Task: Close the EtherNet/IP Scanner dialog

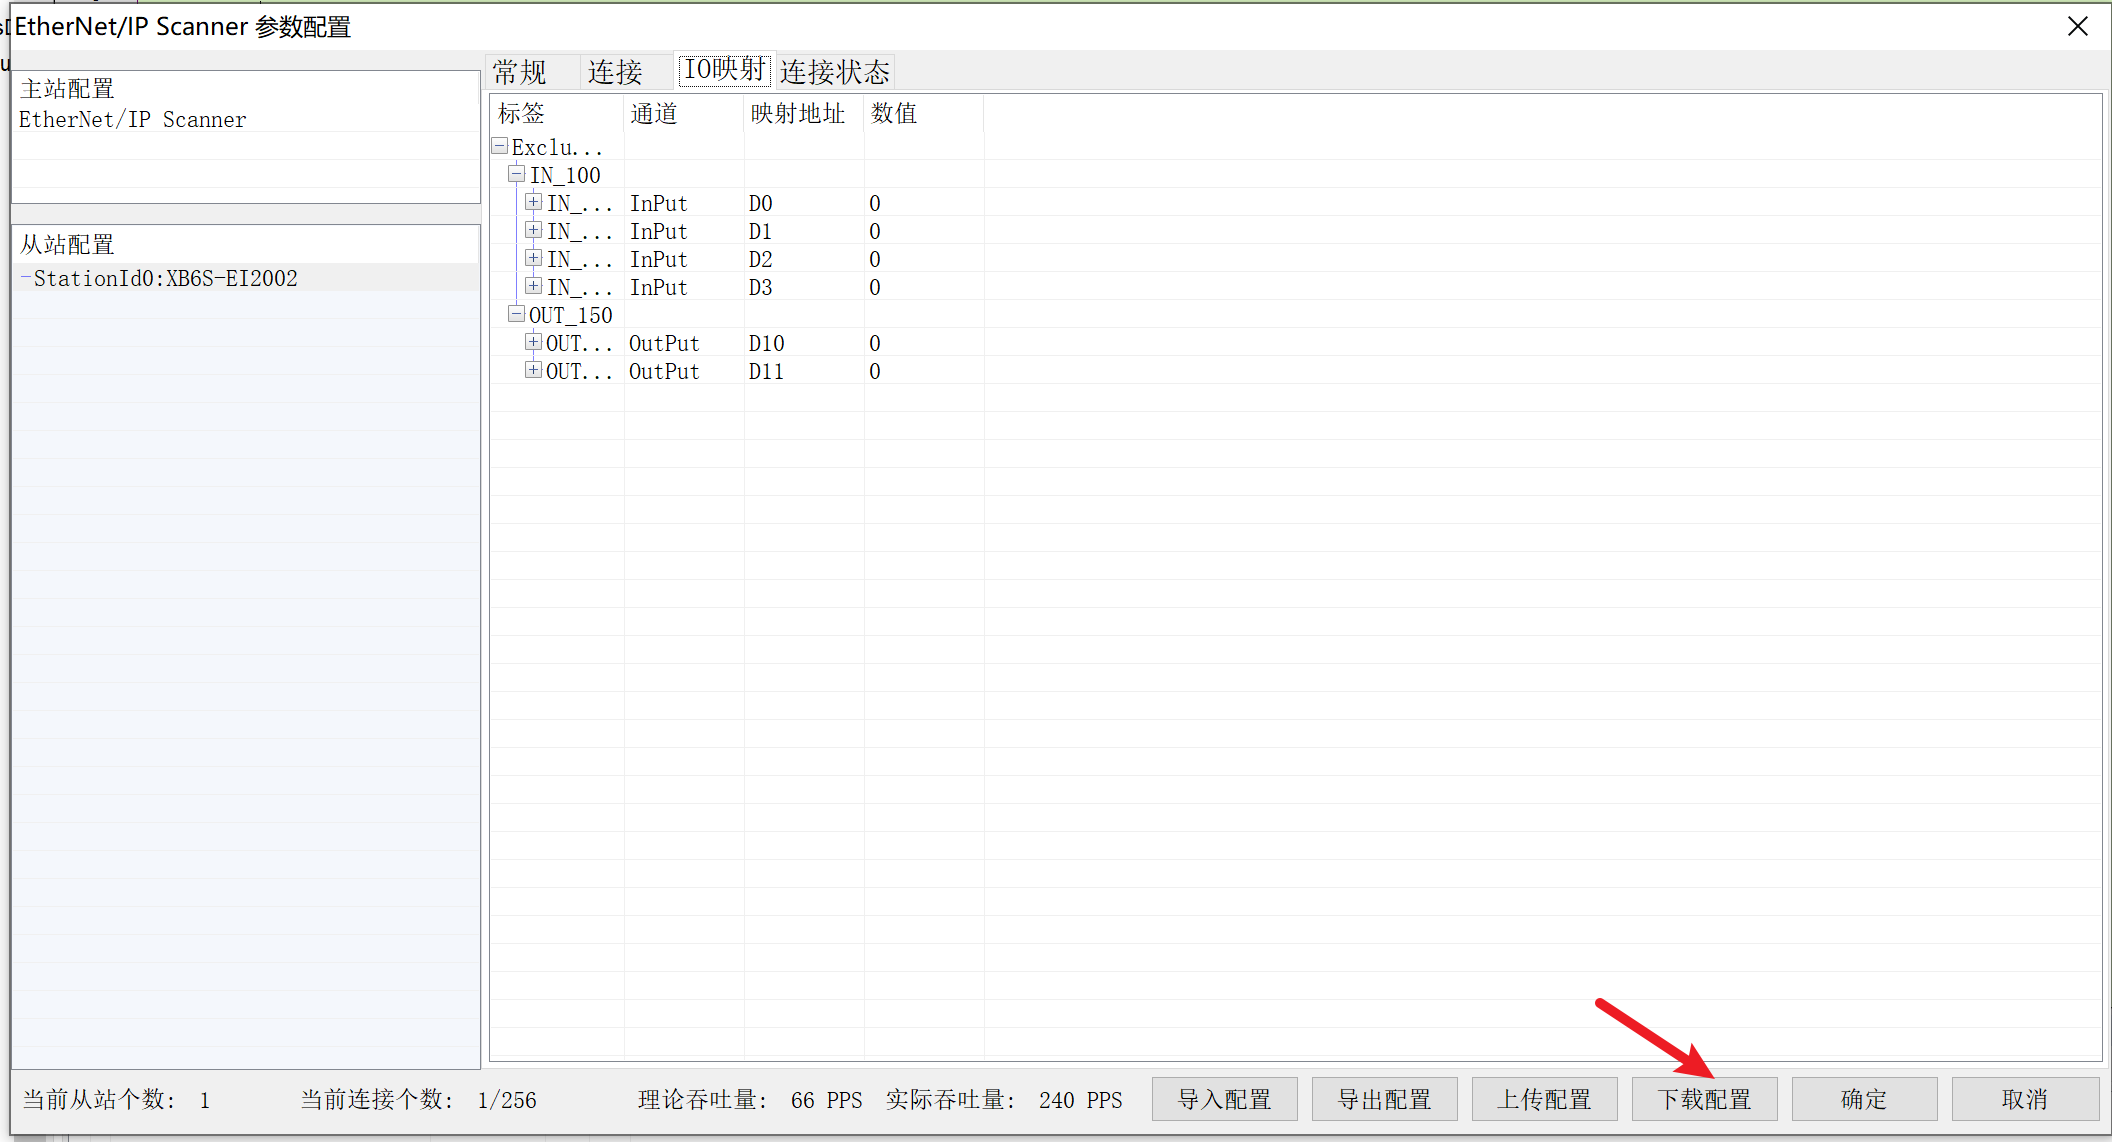Action: pyautogui.click(x=2078, y=26)
